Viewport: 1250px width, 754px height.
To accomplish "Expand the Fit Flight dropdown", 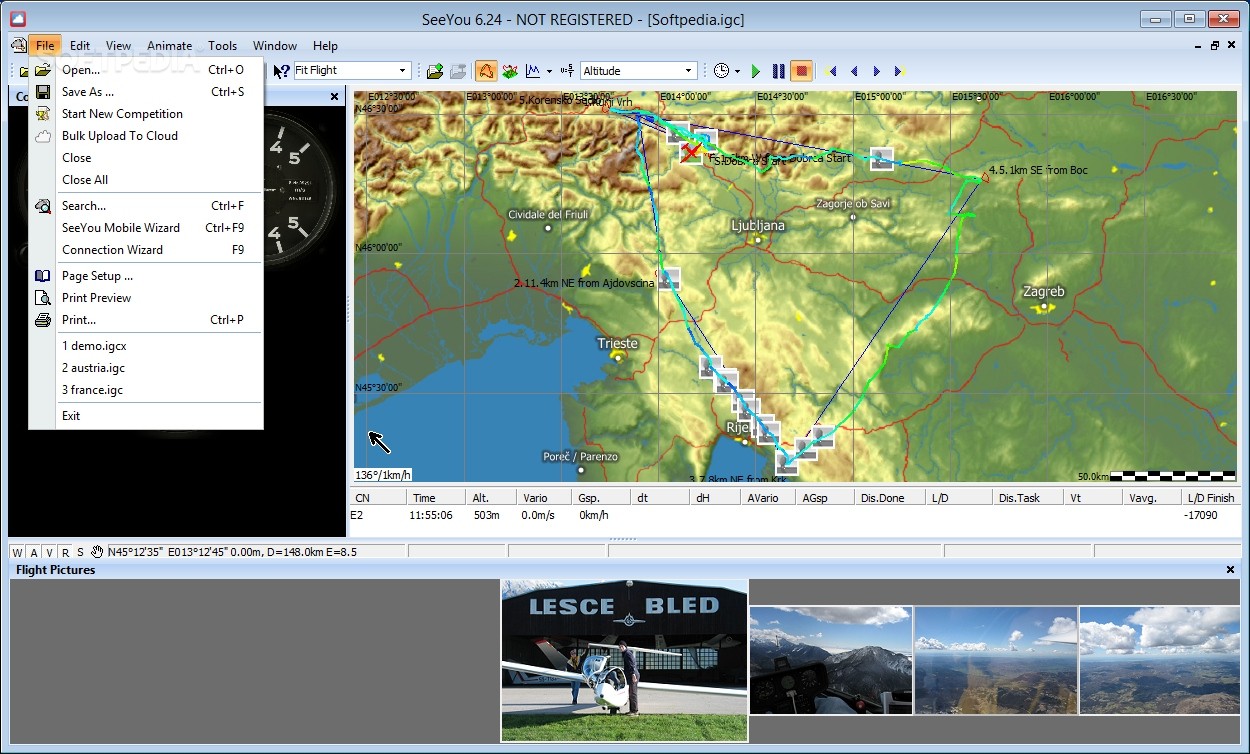I will (x=403, y=71).
